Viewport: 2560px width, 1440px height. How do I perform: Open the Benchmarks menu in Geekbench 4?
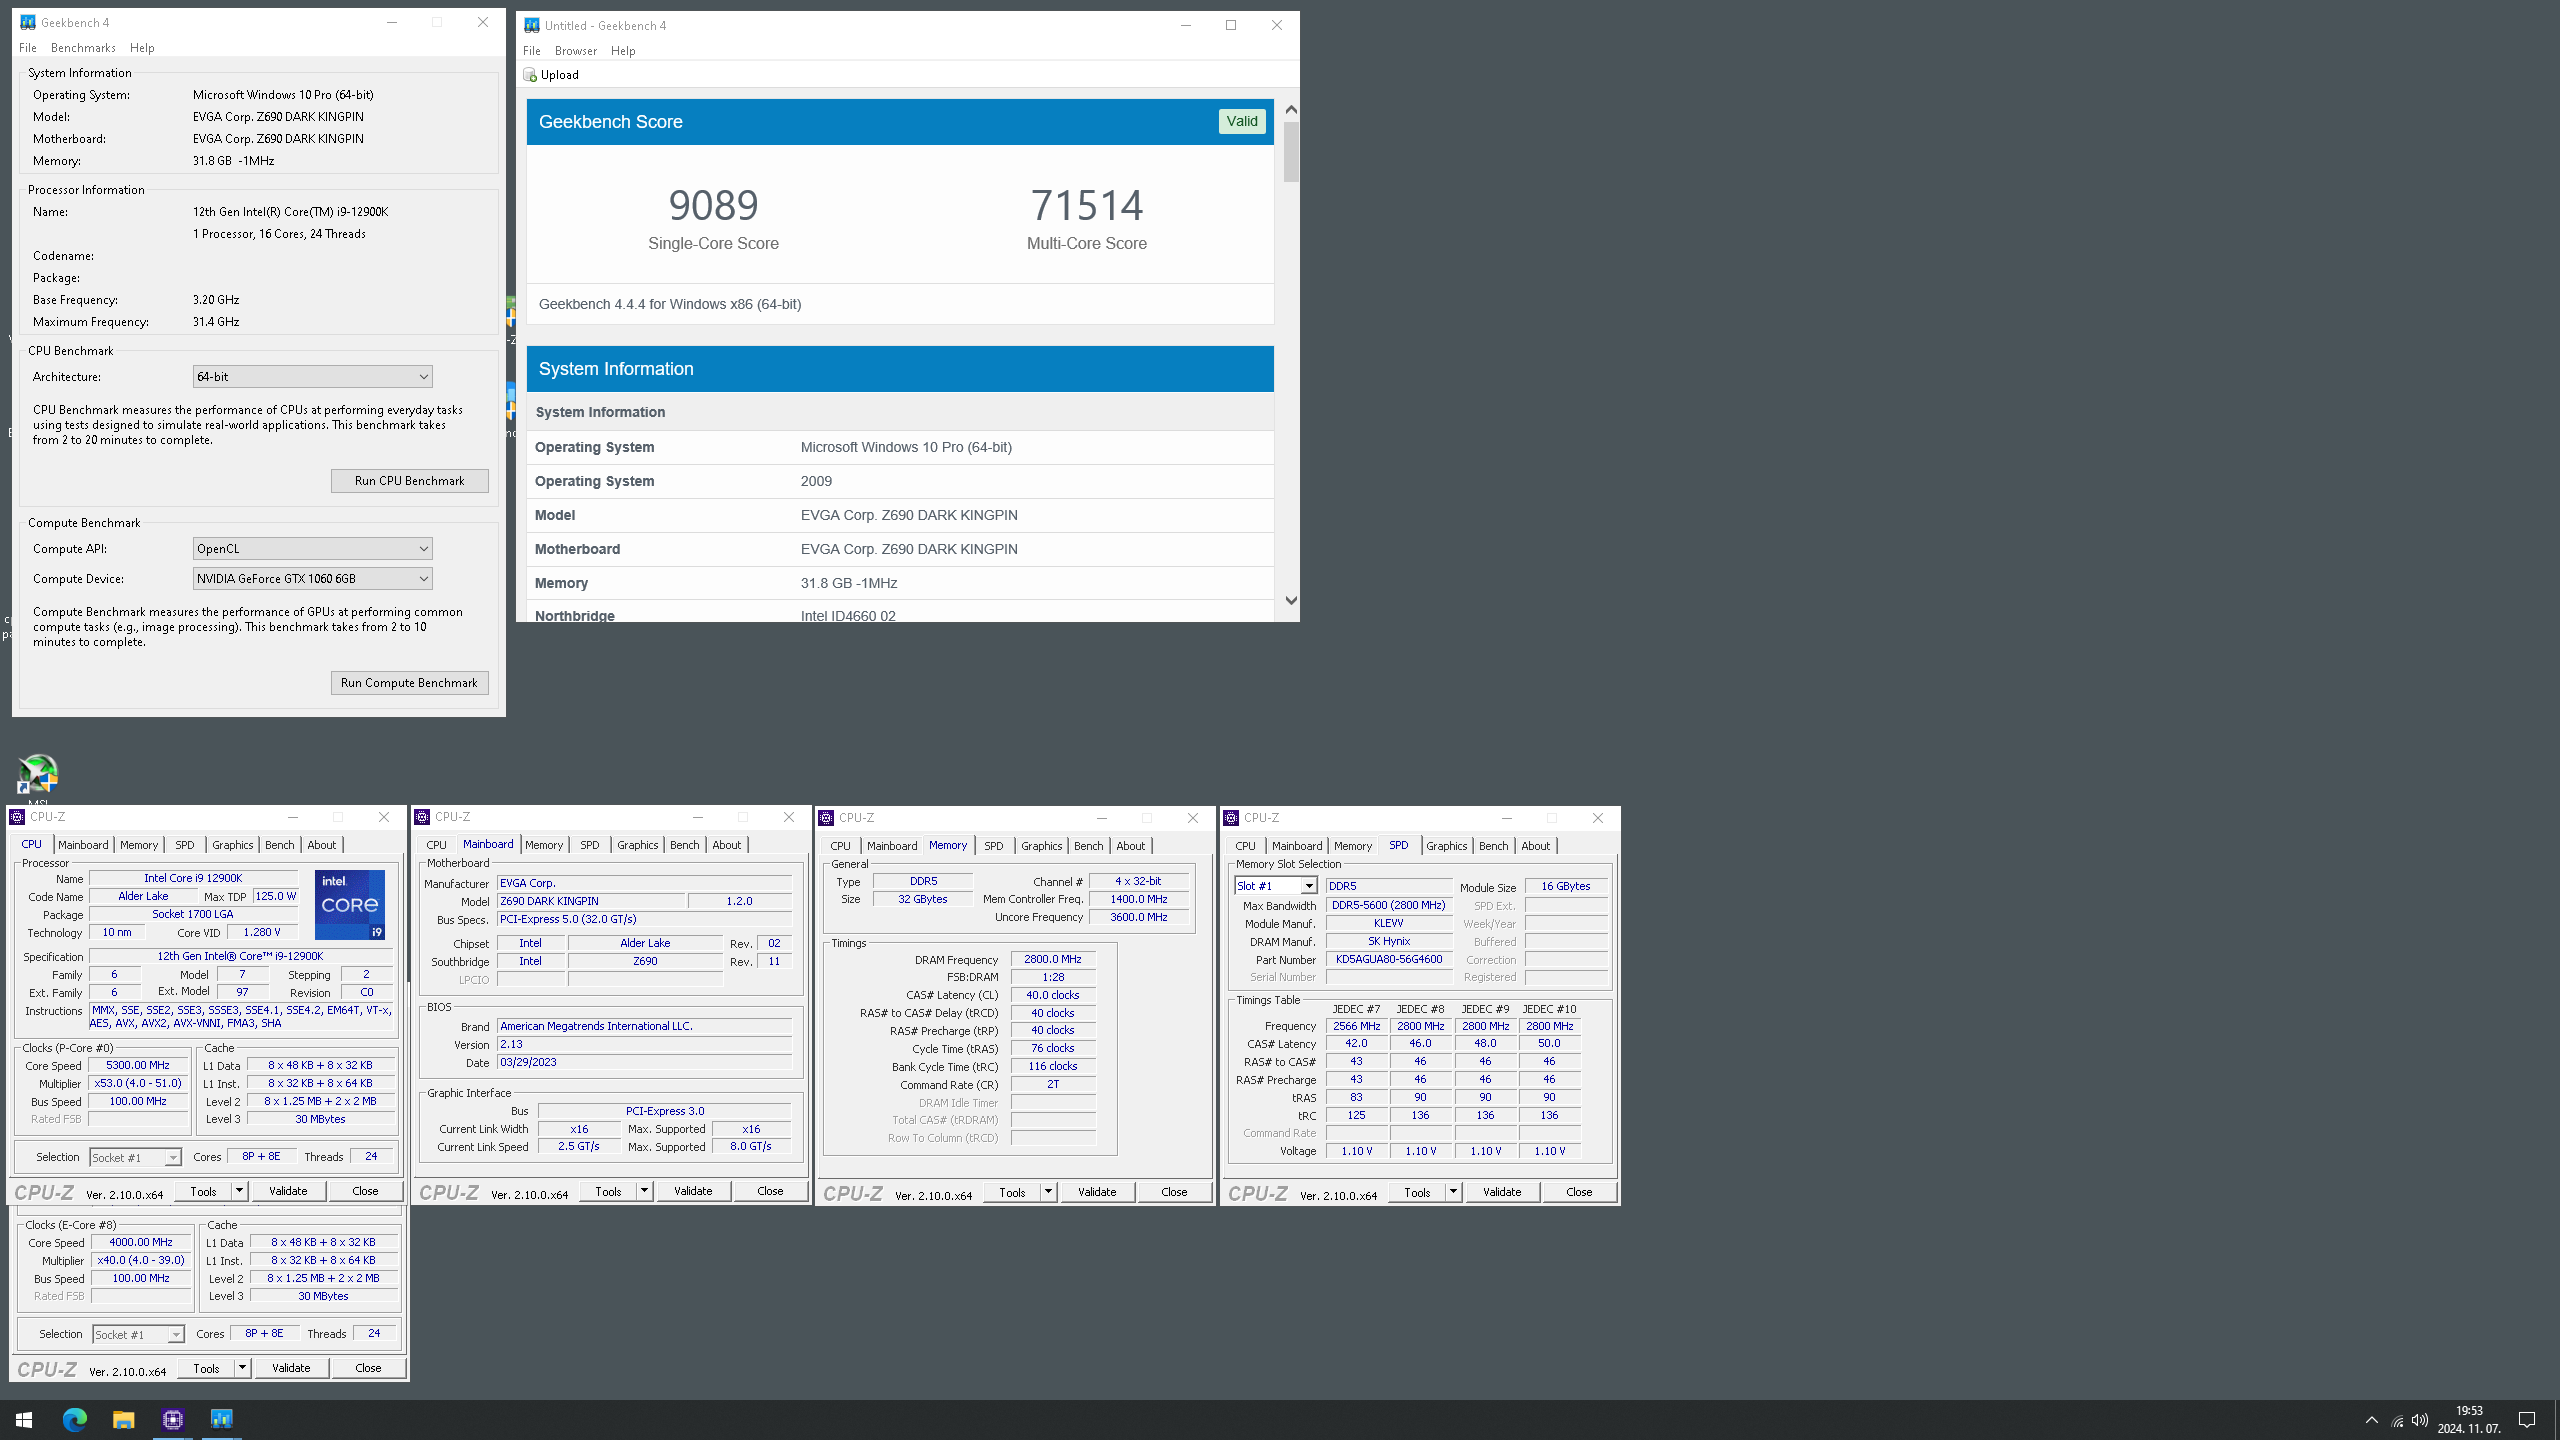pyautogui.click(x=83, y=48)
